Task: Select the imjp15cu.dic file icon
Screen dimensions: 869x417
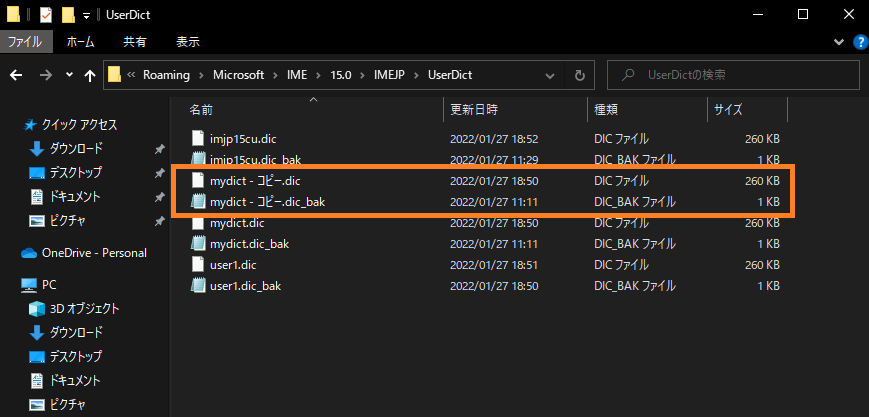Action: click(198, 139)
